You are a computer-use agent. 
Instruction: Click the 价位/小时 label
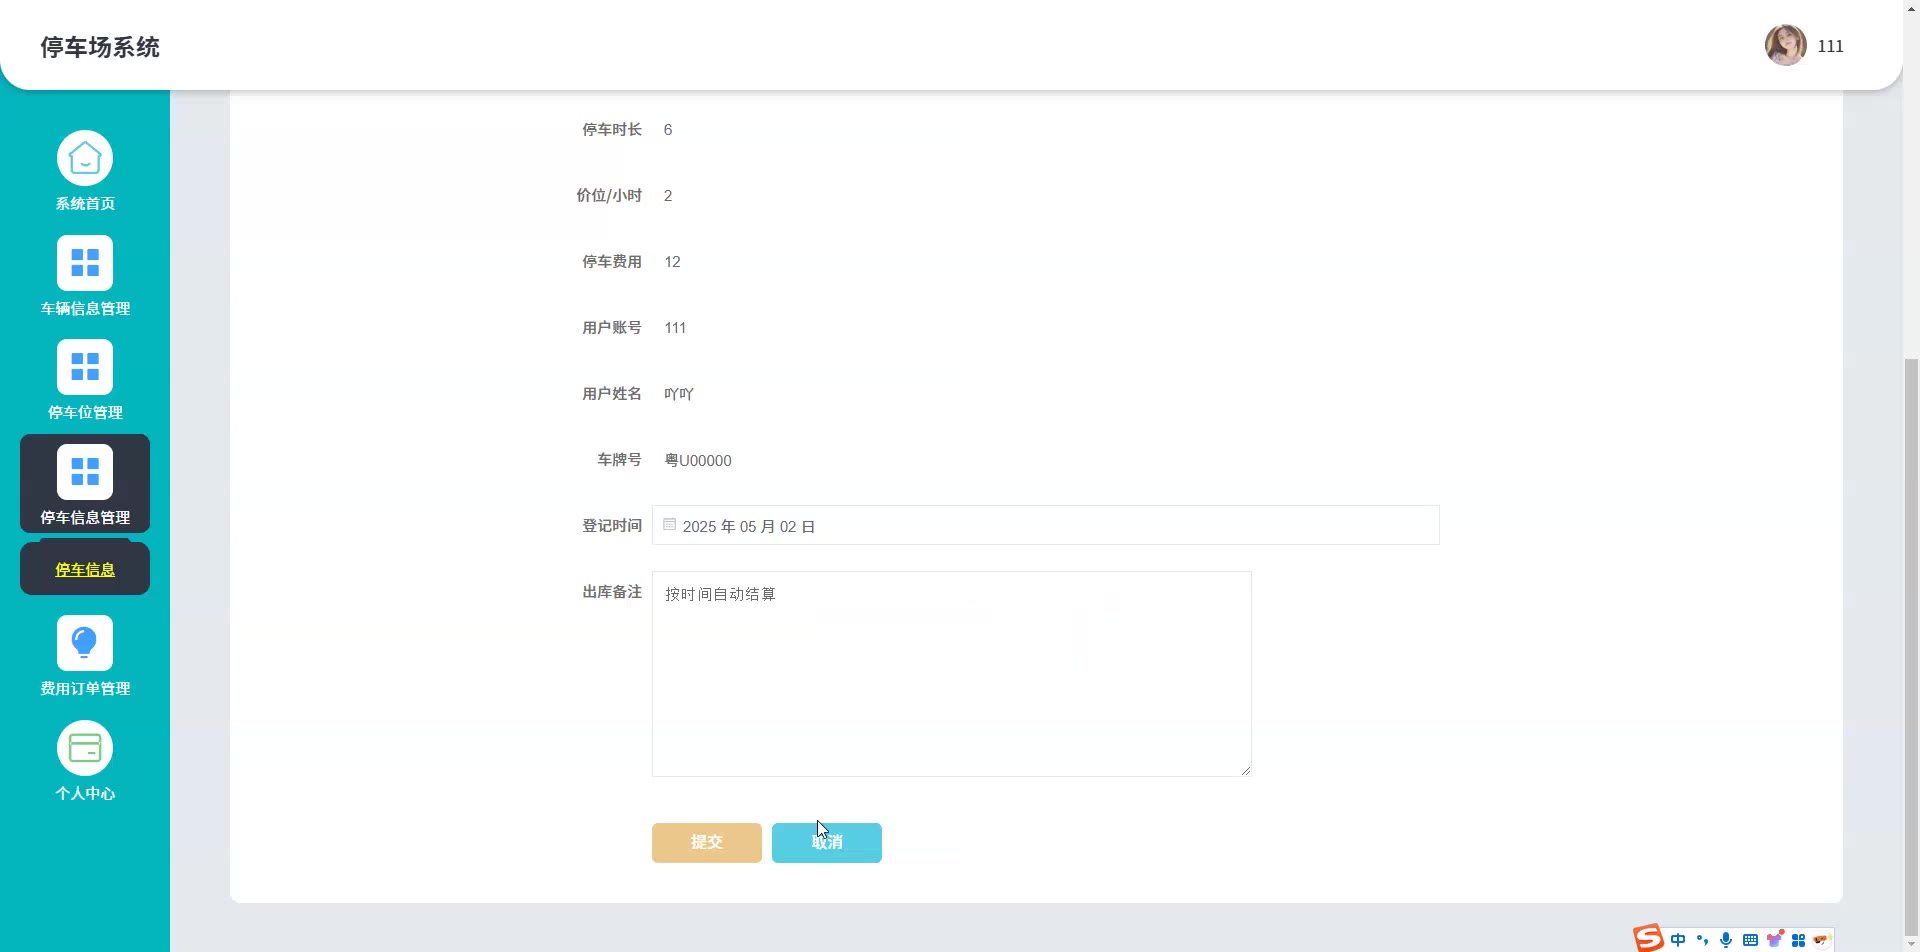click(609, 196)
